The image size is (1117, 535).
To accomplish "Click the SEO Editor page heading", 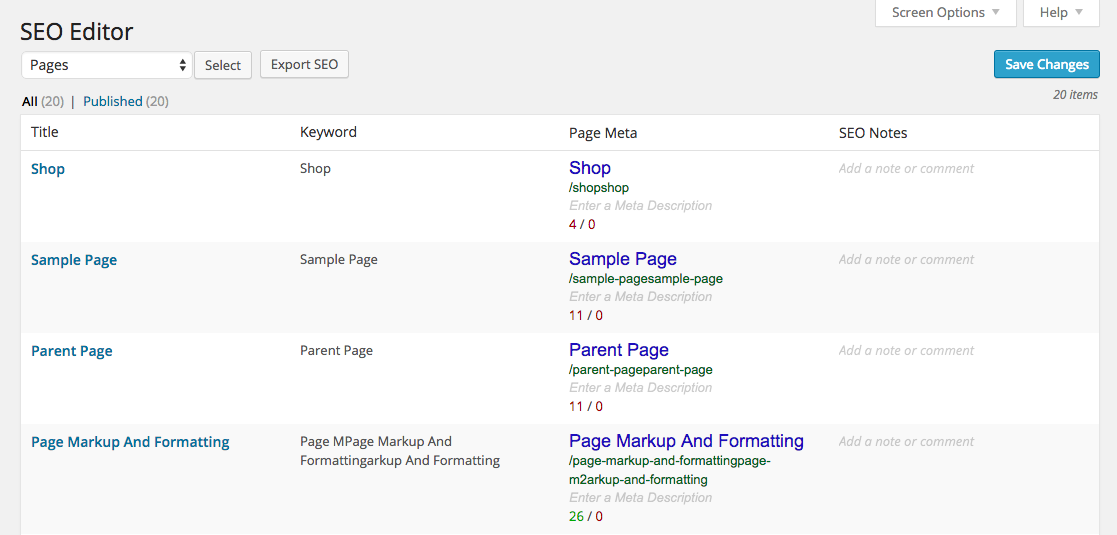I will point(77,31).
